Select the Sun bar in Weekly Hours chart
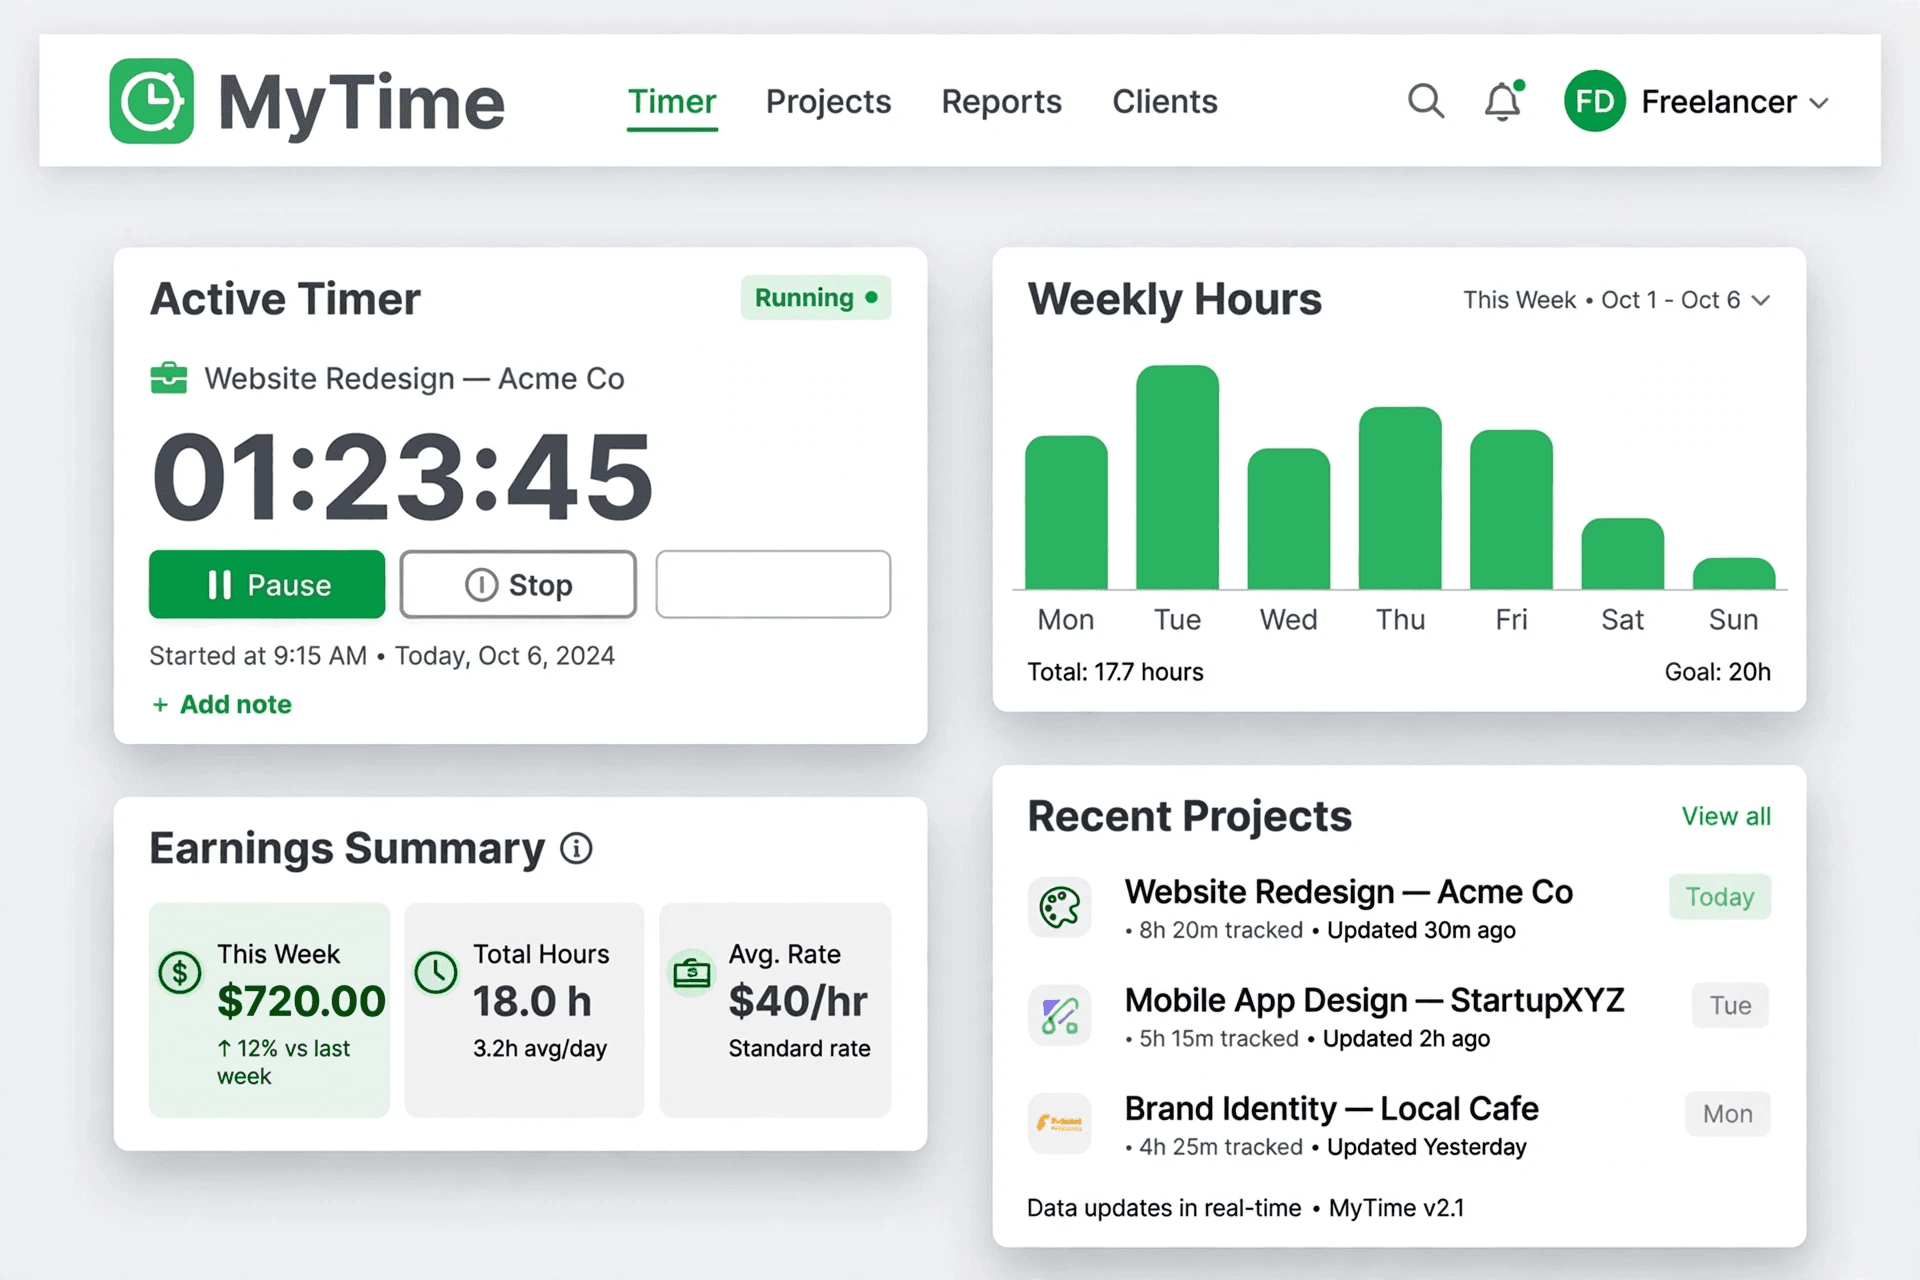Image resolution: width=1920 pixels, height=1280 pixels. (x=1734, y=573)
